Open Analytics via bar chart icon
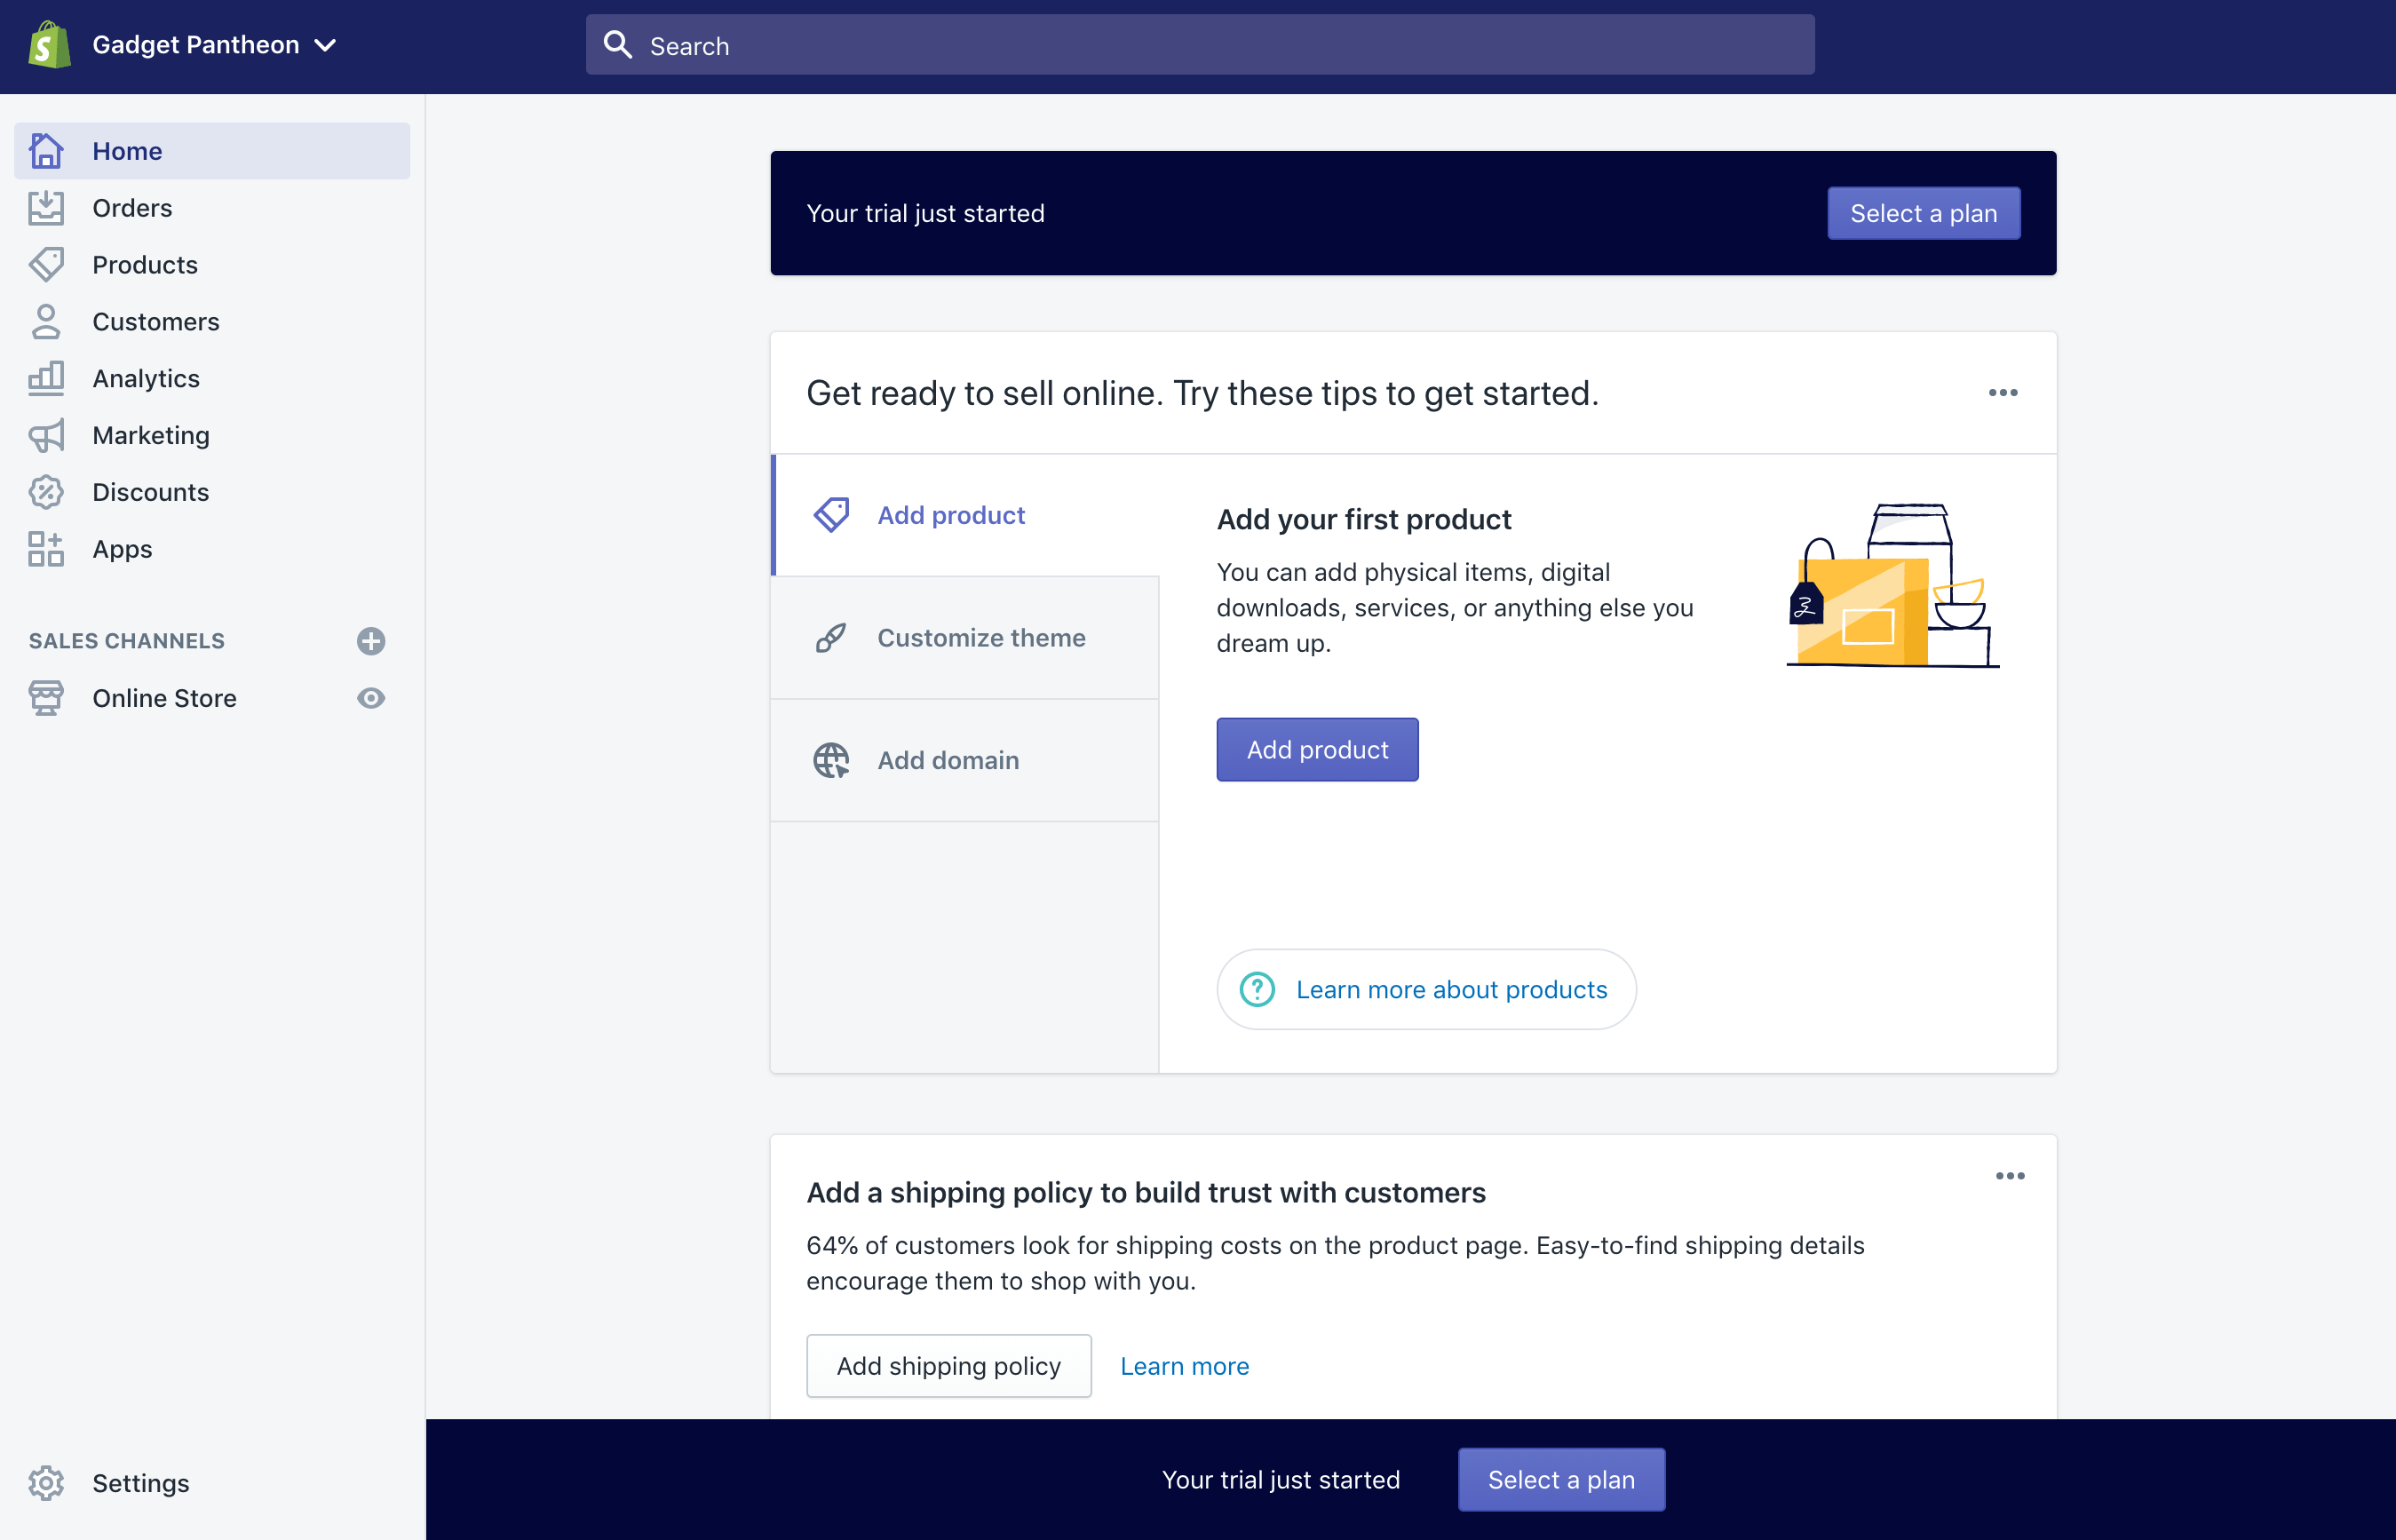 46,378
